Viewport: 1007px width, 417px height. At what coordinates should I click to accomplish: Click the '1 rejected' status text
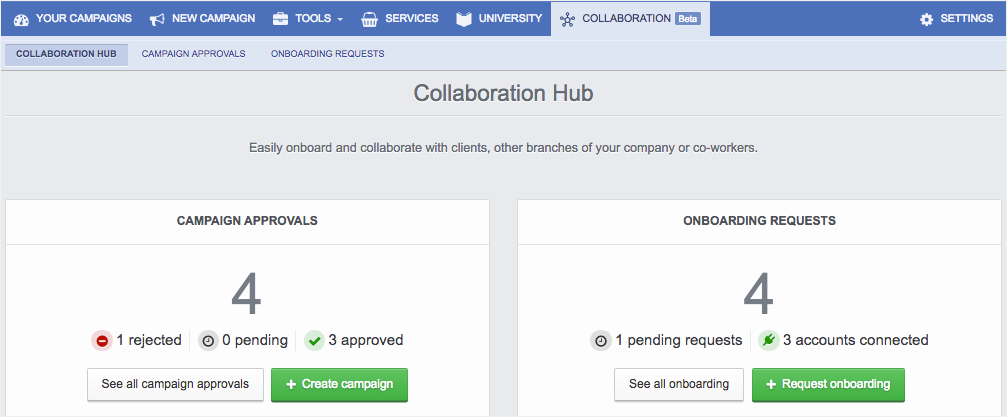[x=149, y=340]
